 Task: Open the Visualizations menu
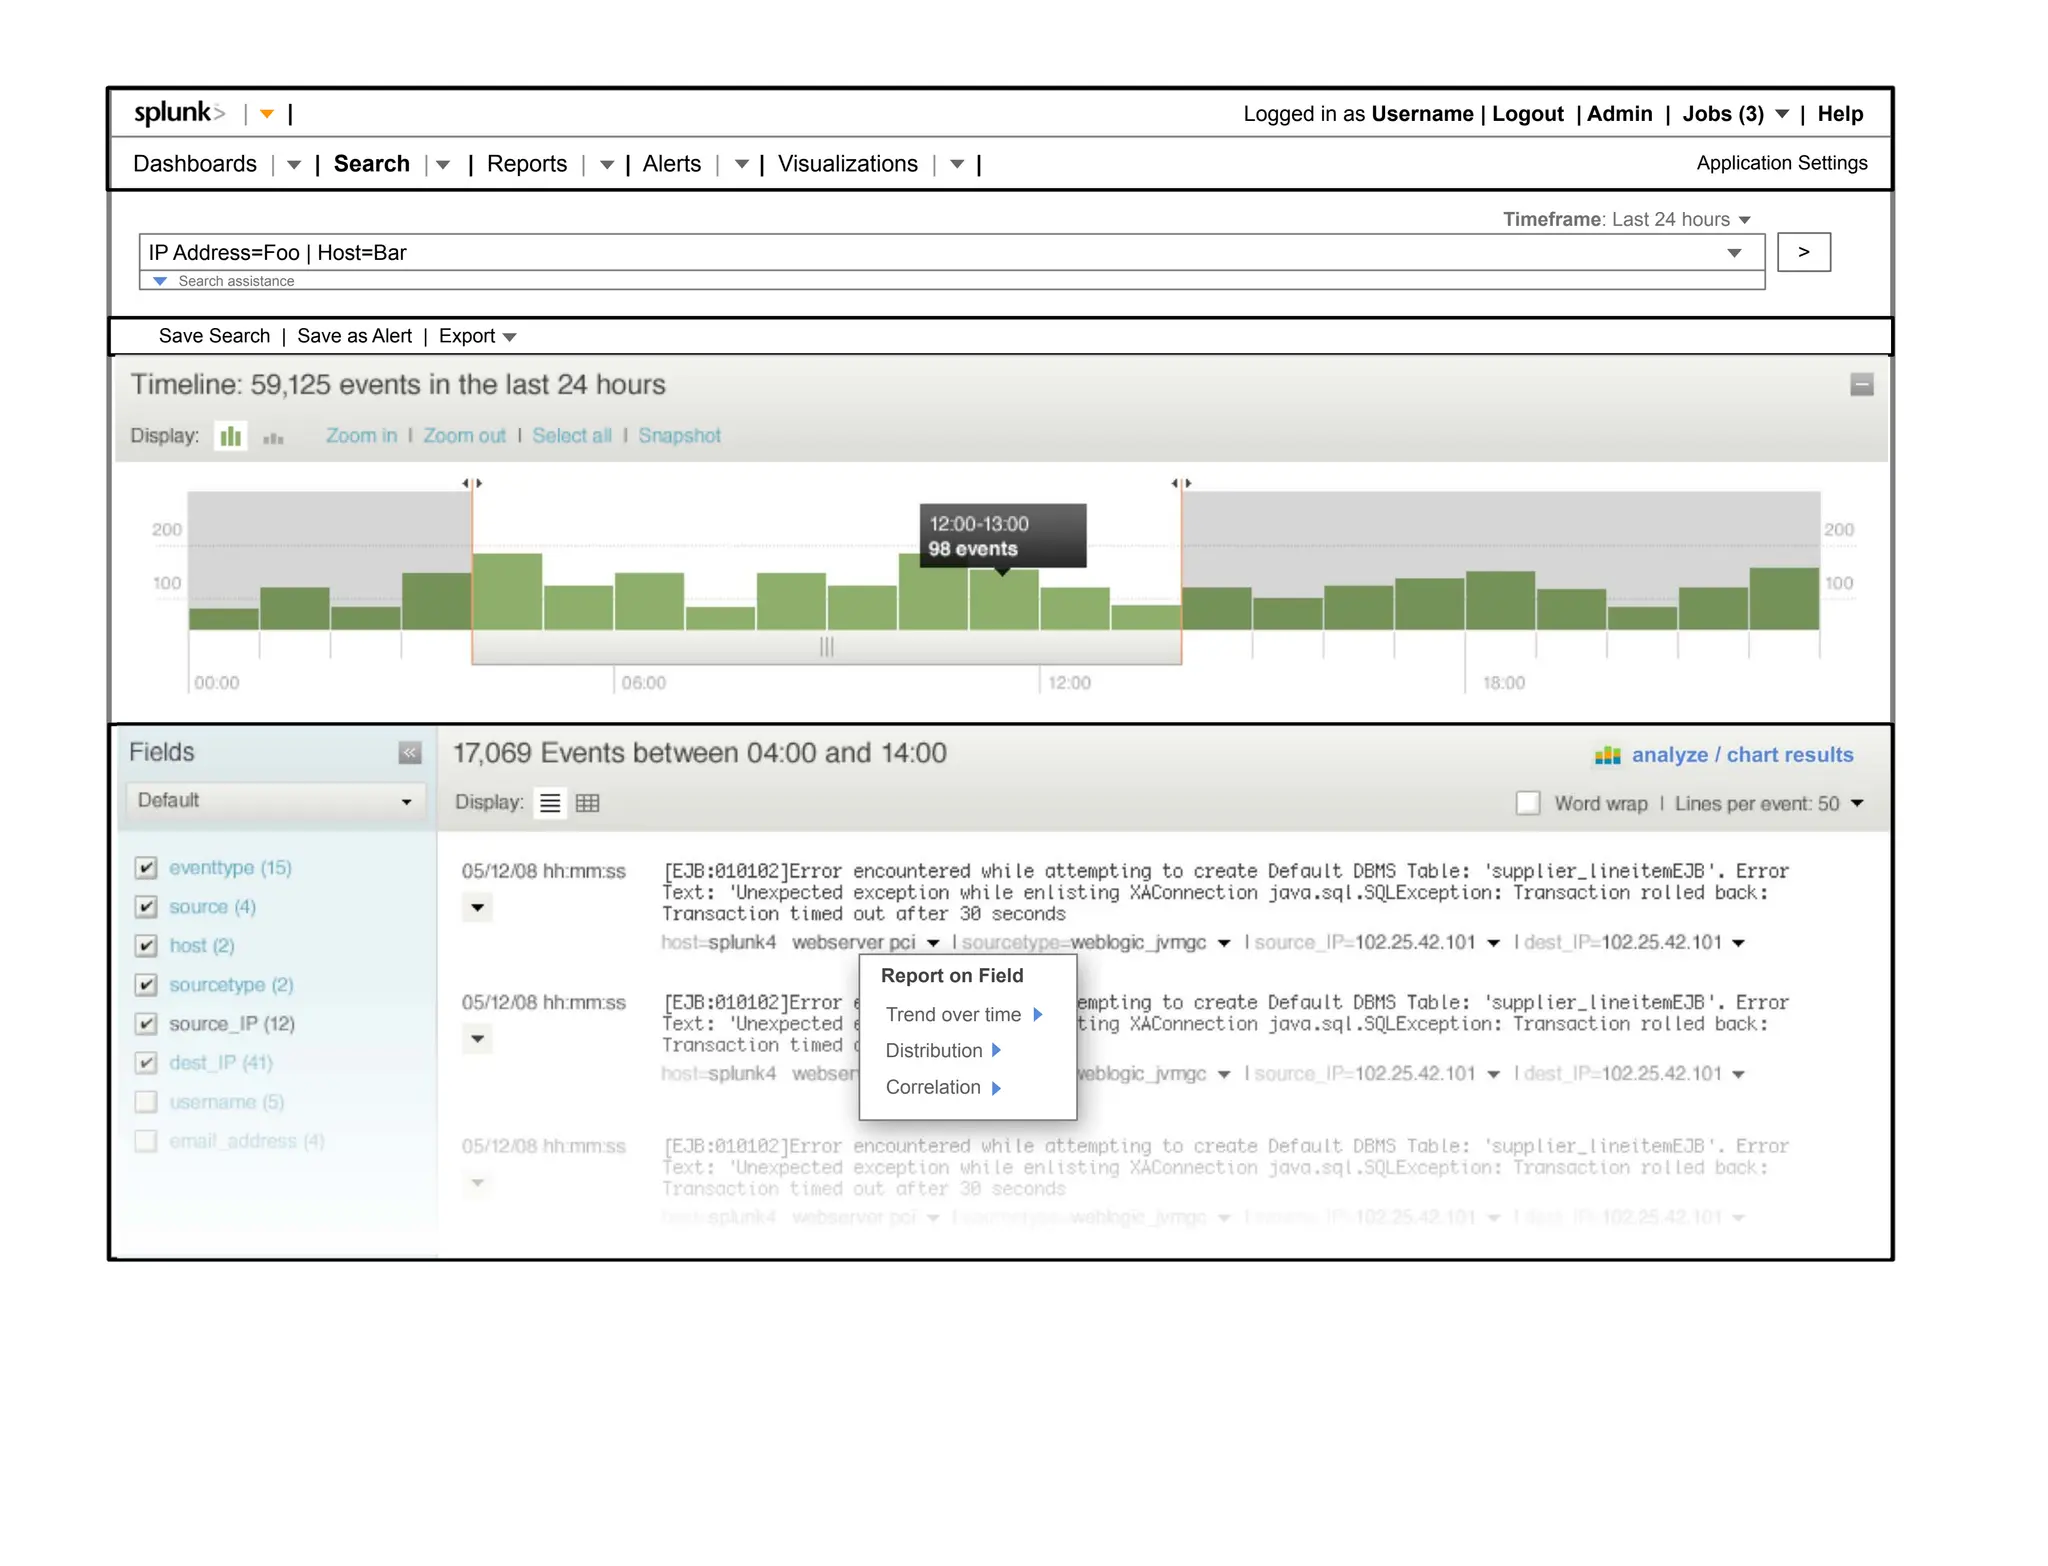[x=847, y=164]
